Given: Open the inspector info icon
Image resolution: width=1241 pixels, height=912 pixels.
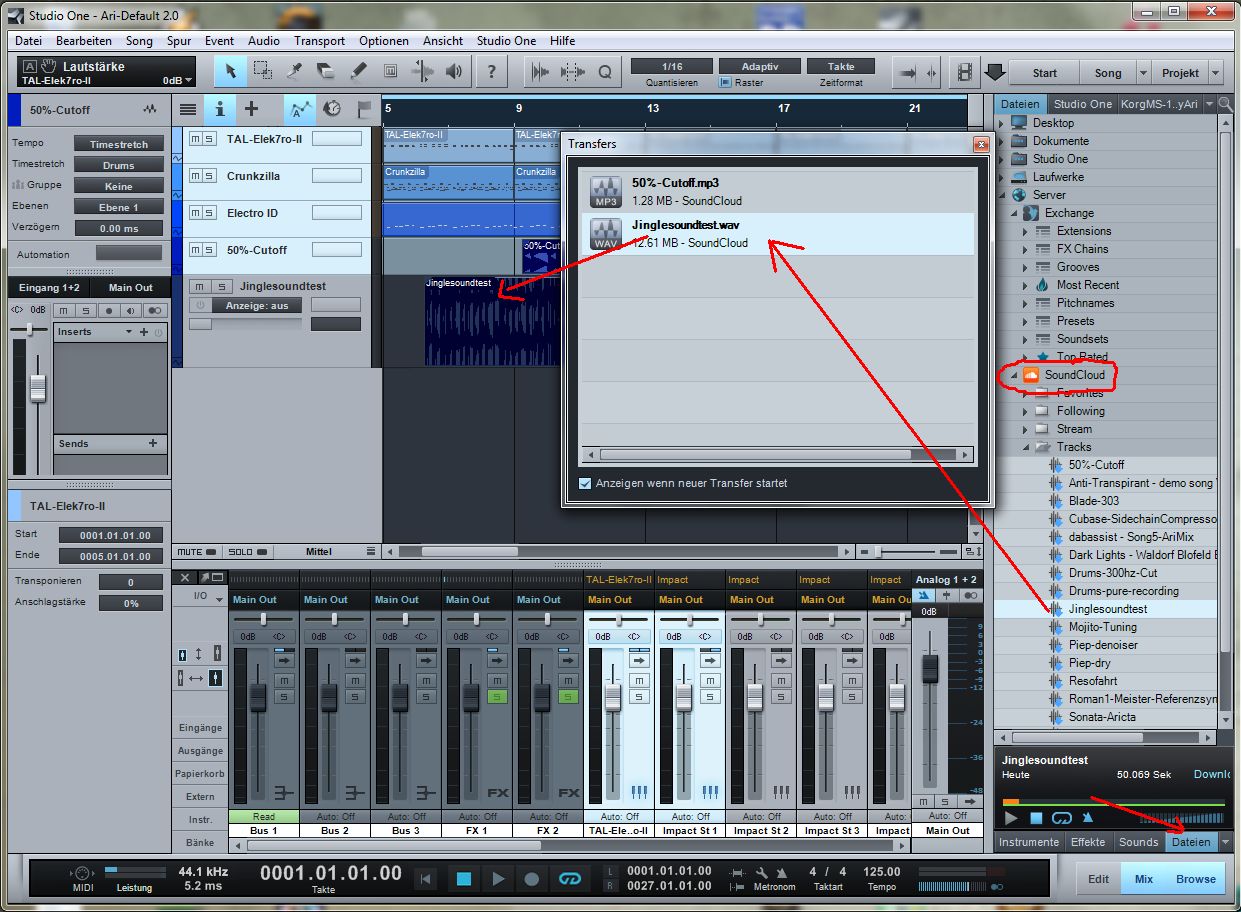Looking at the screenshot, I should tap(219, 109).
